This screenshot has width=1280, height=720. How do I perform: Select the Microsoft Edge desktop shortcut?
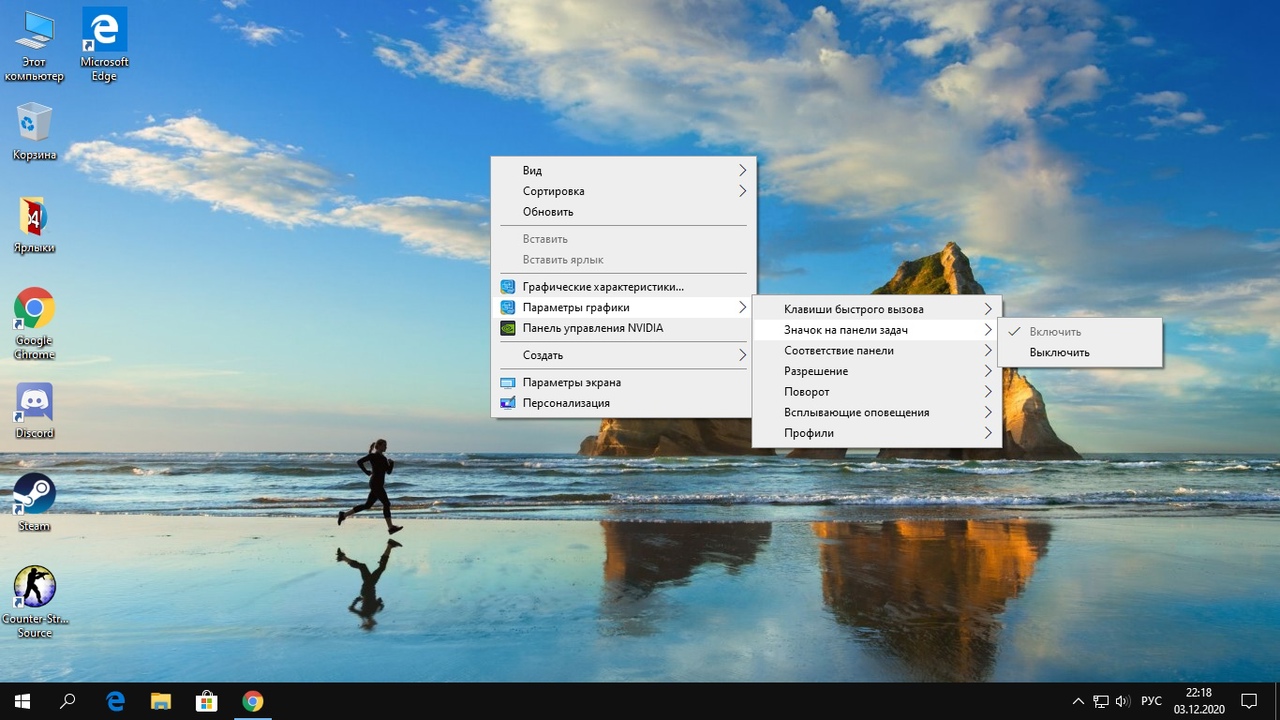coord(104,47)
